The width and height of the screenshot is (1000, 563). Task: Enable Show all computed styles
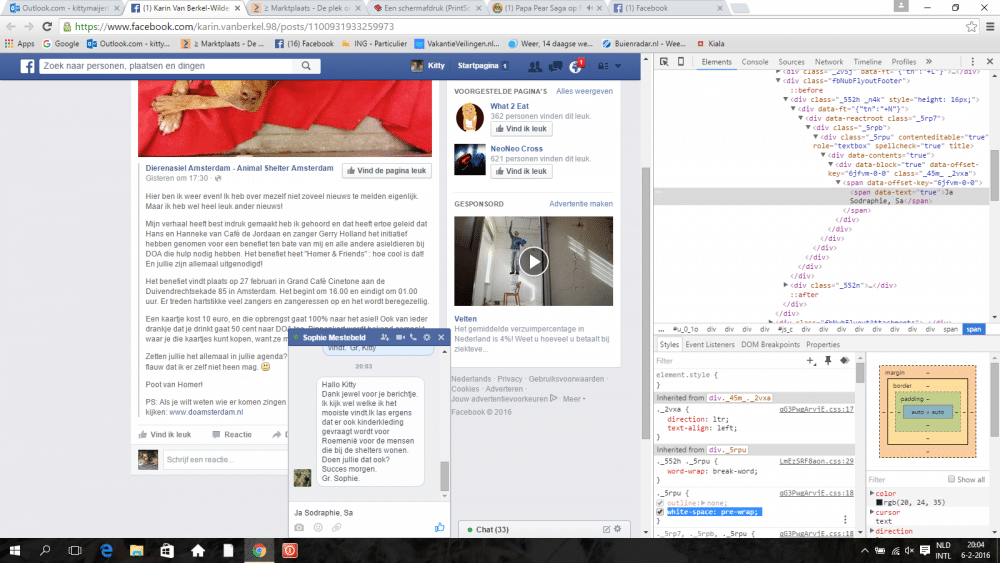[951, 479]
